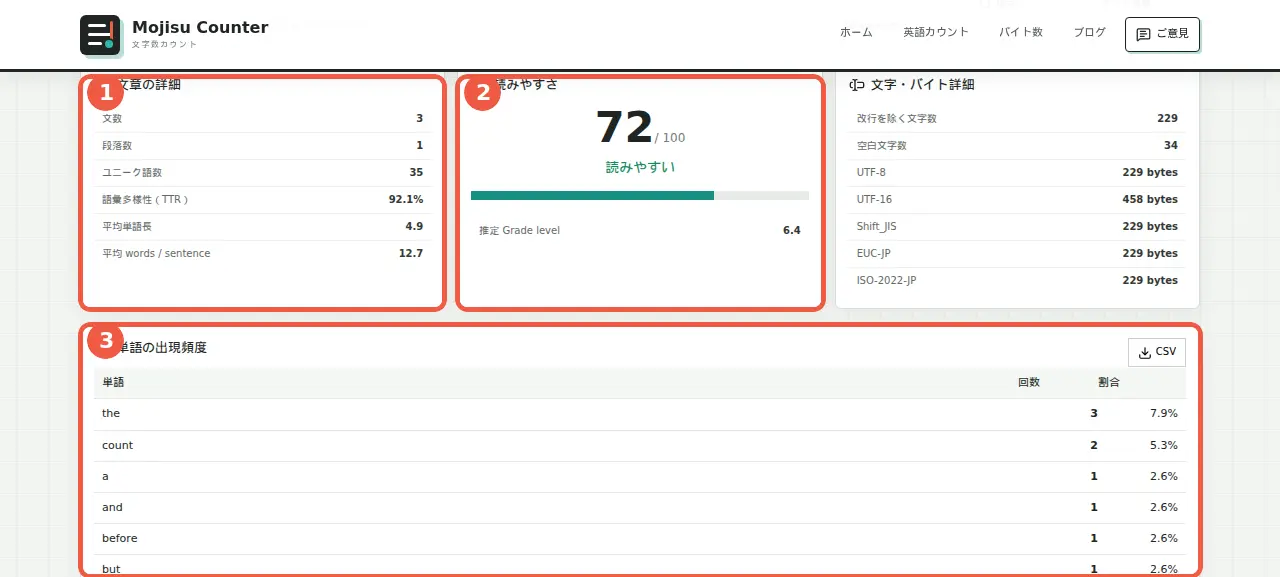Click the red number 2 badge

(x=483, y=93)
